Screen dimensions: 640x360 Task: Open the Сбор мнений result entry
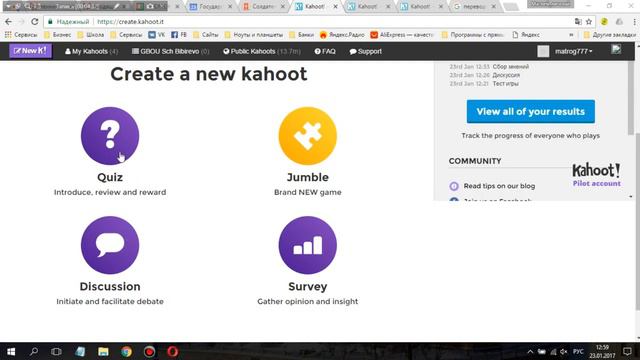tap(511, 67)
